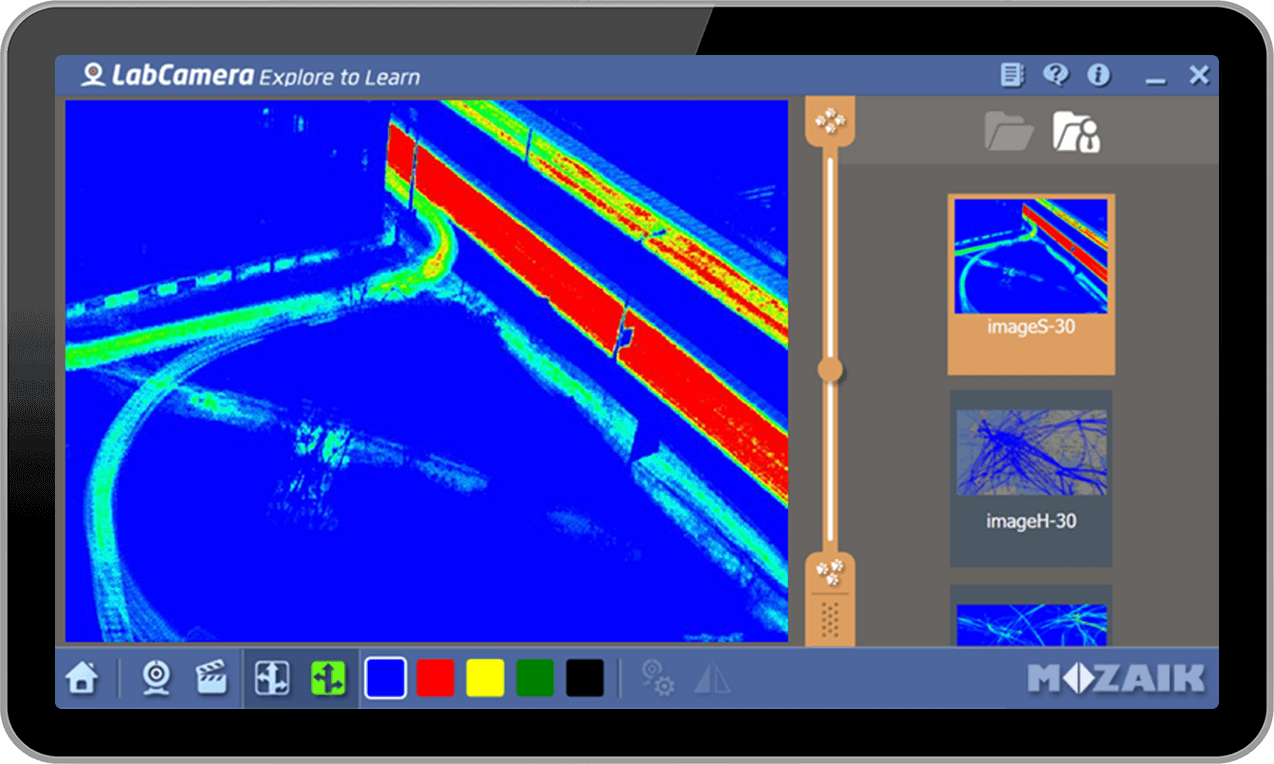Image resolution: width=1274 pixels, height=764 pixels.
Task: Open the user's personal folder icon
Action: (x=1076, y=132)
